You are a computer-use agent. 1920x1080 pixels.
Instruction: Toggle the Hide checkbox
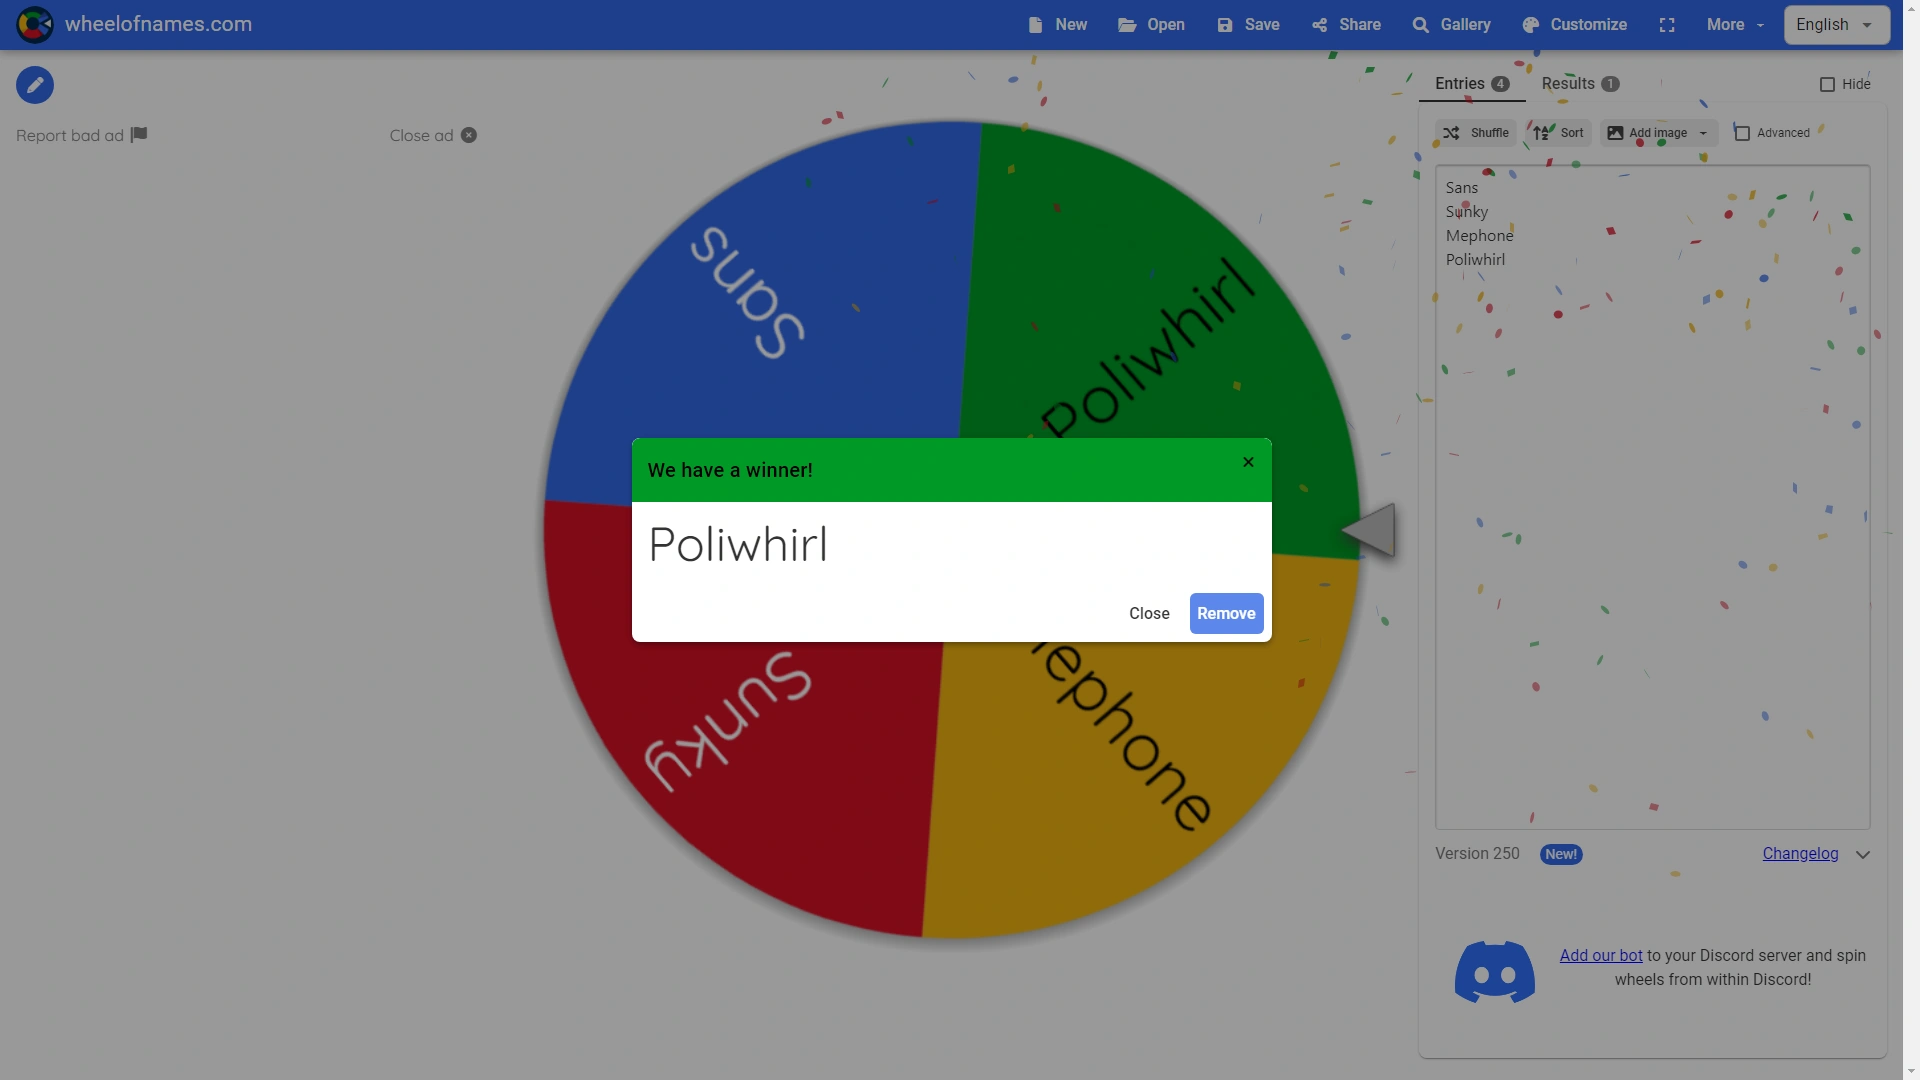1827,84
